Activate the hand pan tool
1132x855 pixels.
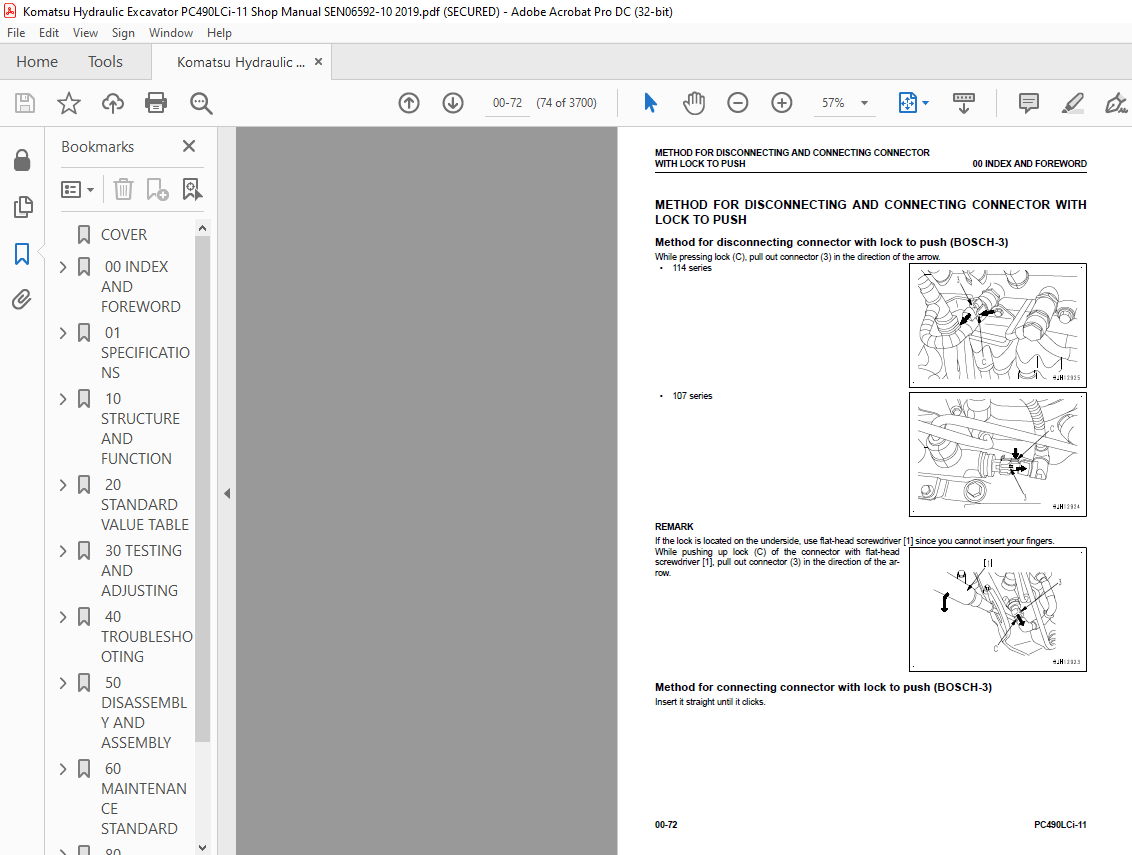tap(694, 103)
